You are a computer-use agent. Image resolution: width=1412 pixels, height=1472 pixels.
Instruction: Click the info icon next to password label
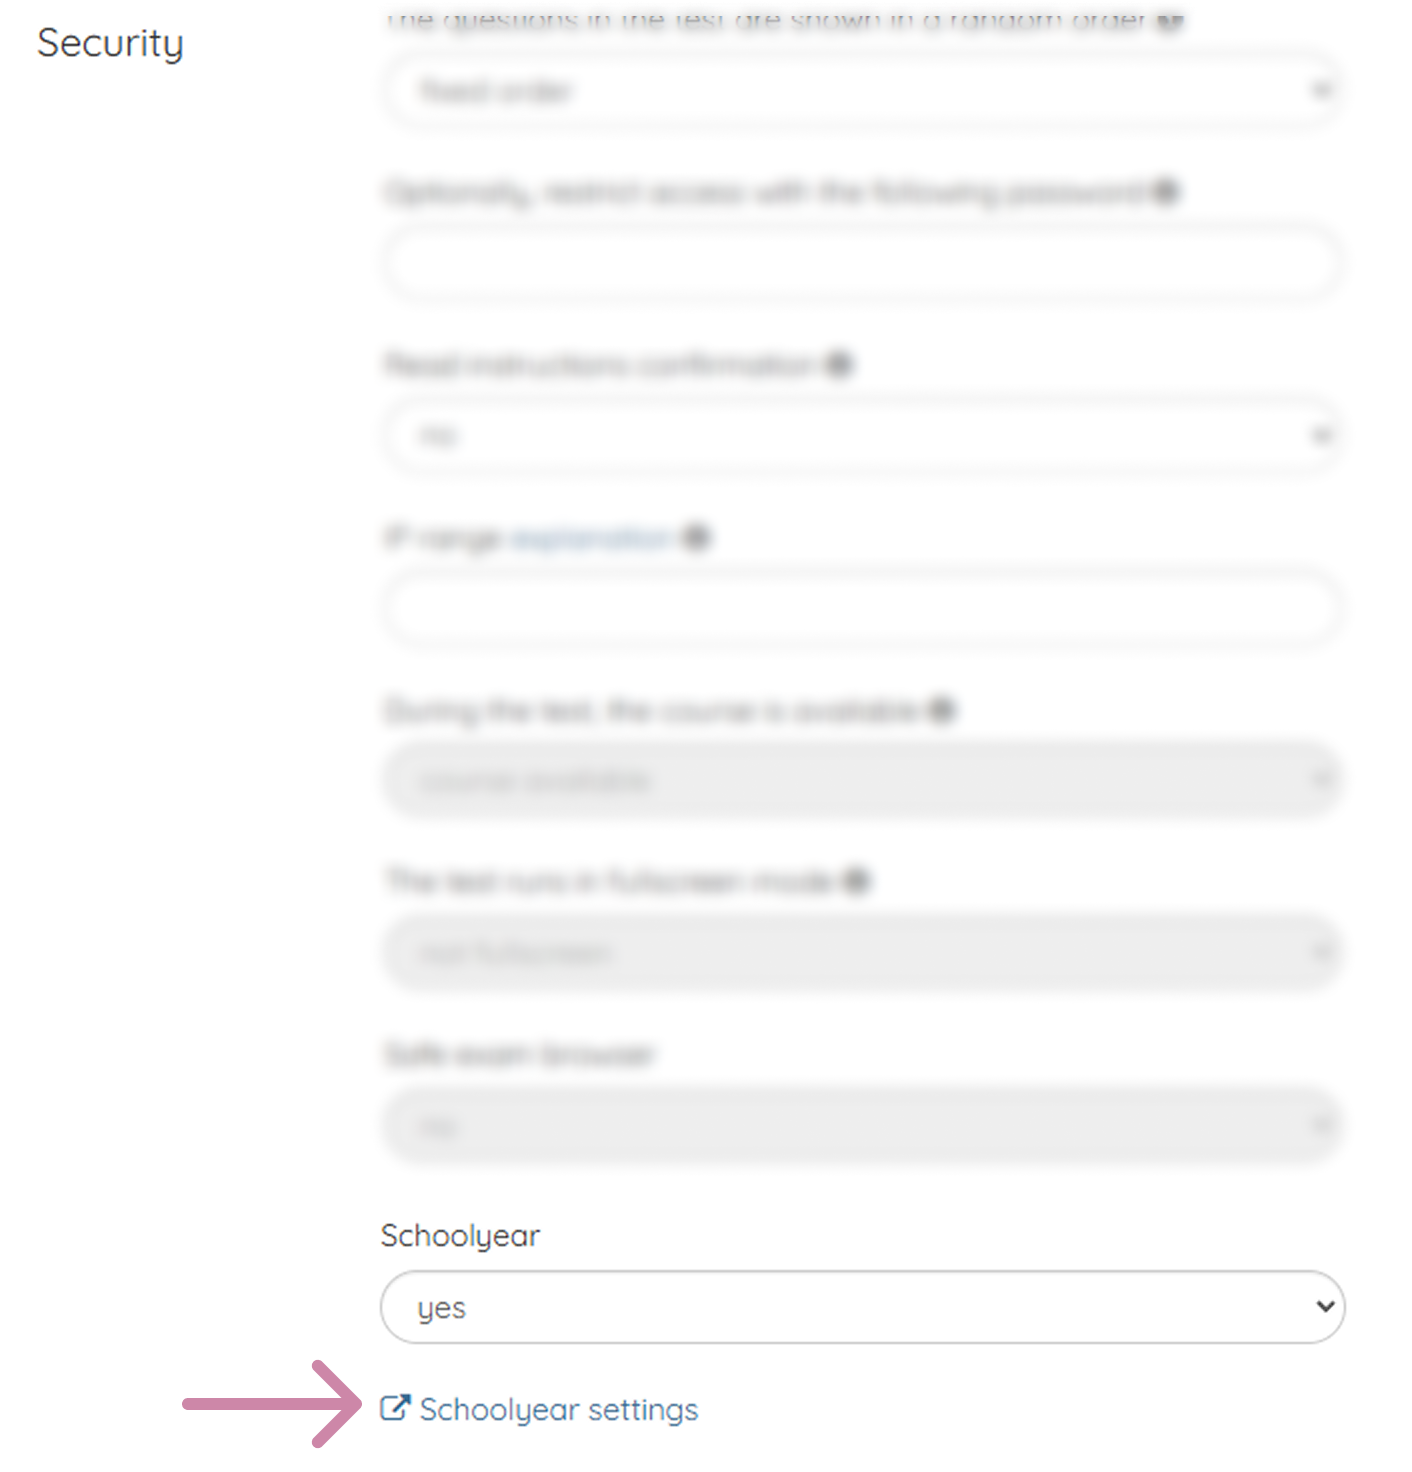(1166, 191)
